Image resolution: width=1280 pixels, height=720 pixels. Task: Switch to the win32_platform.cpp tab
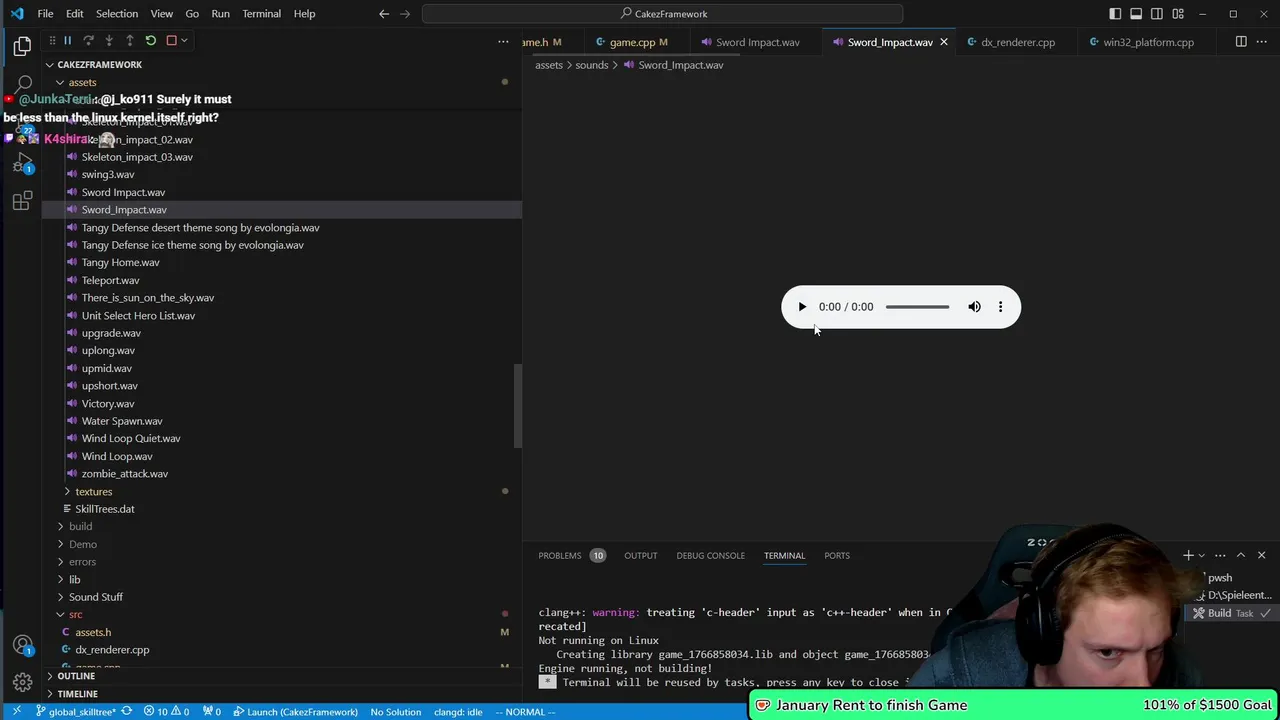coord(1148,42)
